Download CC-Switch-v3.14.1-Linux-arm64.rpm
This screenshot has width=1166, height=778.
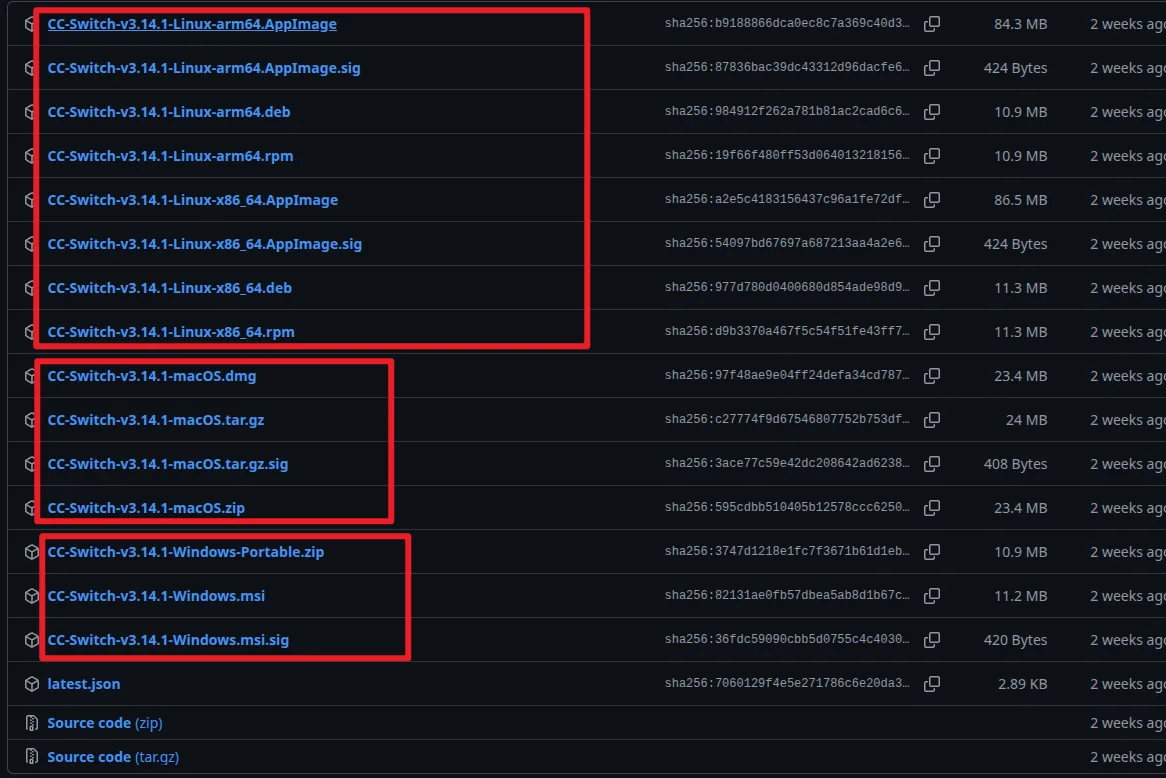pos(170,155)
